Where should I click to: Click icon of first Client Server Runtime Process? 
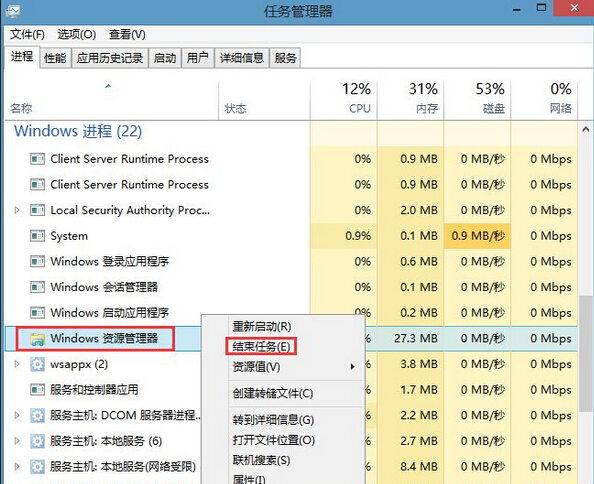tap(38, 159)
